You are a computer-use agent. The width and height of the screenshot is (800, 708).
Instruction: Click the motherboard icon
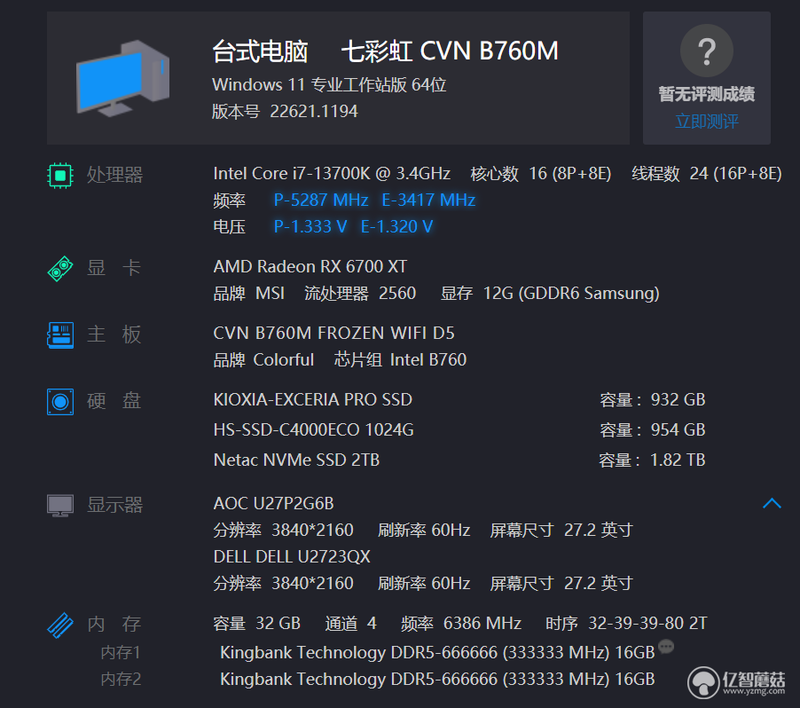[x=60, y=335]
